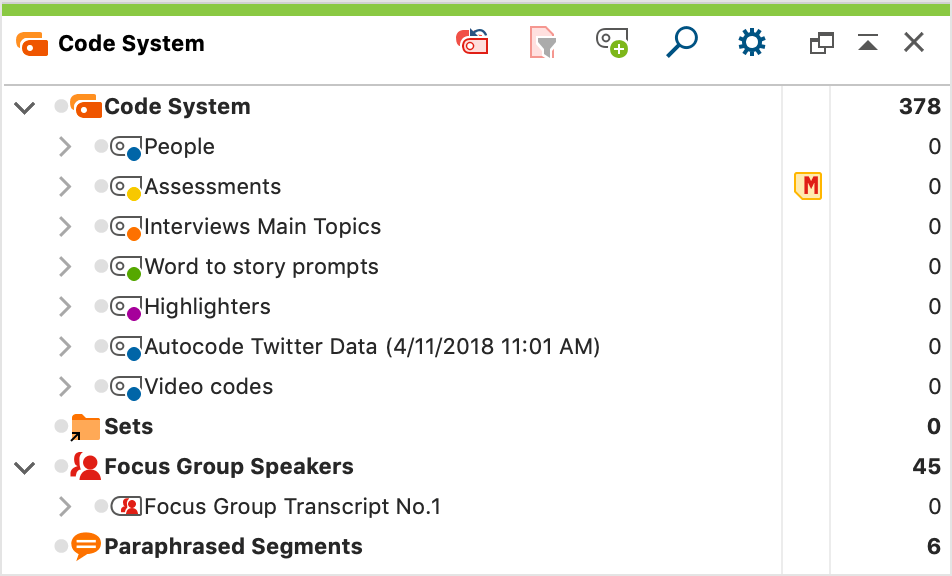Select the Interviews Main Topics code
Screen dimensions: 952x576
pos(262,226)
